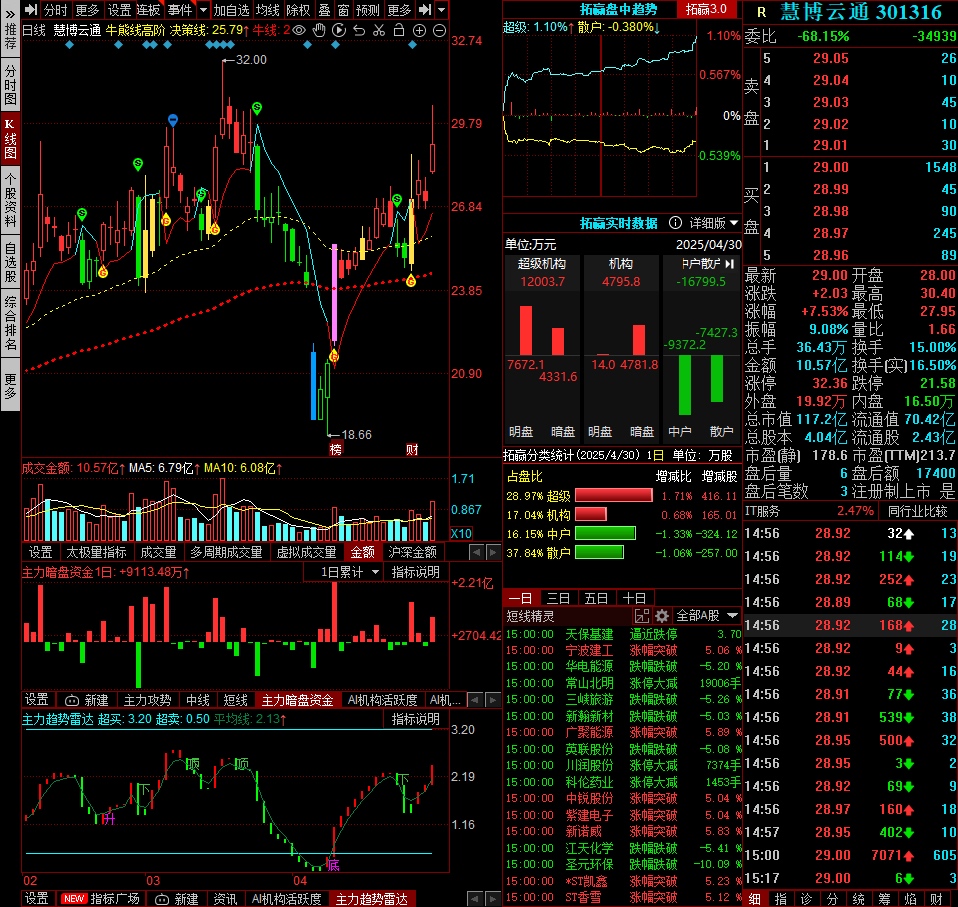958x907 pixels.
Task: Click the replay play-circle icon
Action: tap(339, 30)
